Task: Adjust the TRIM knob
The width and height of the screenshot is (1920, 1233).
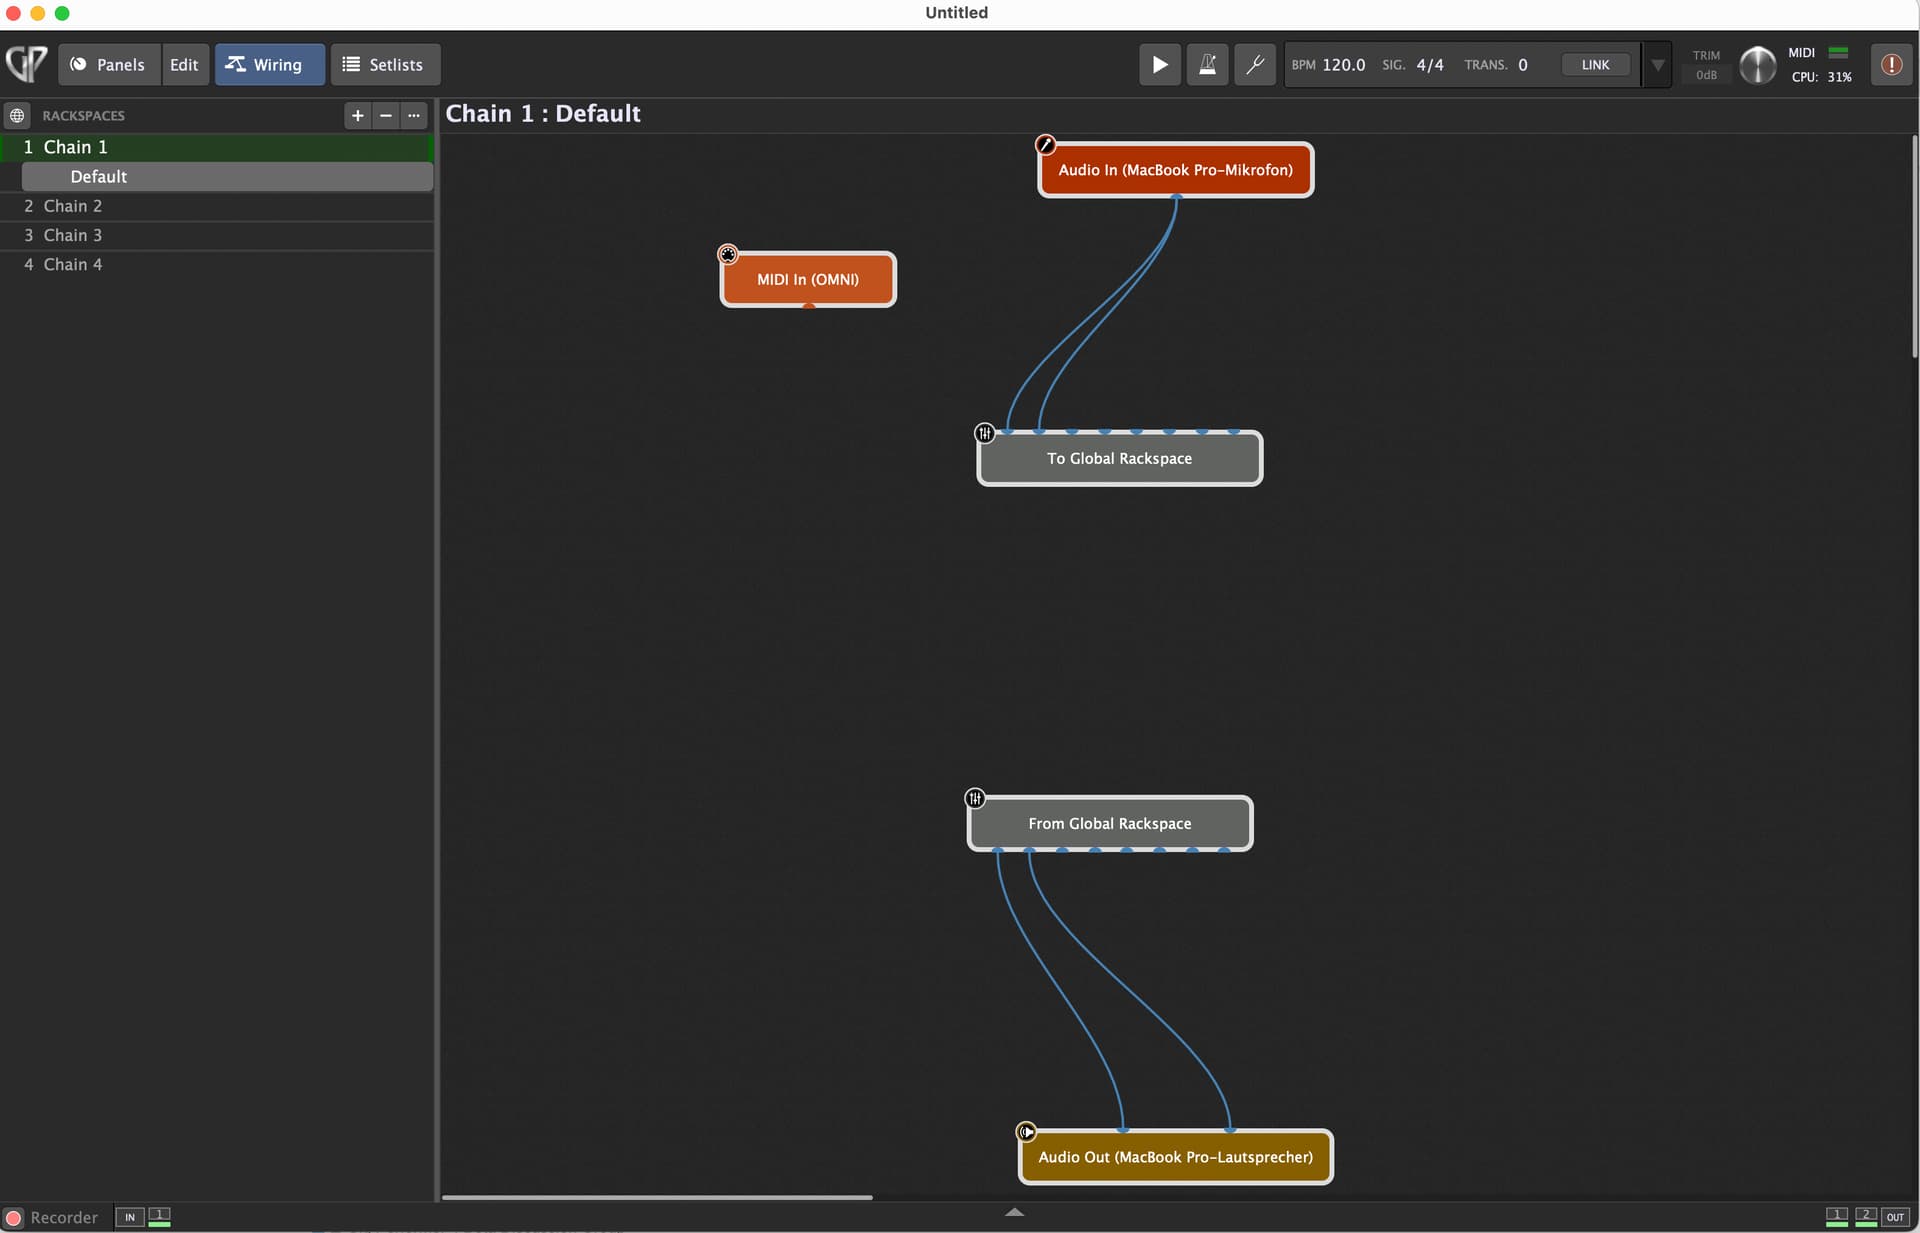Action: pos(1757,66)
